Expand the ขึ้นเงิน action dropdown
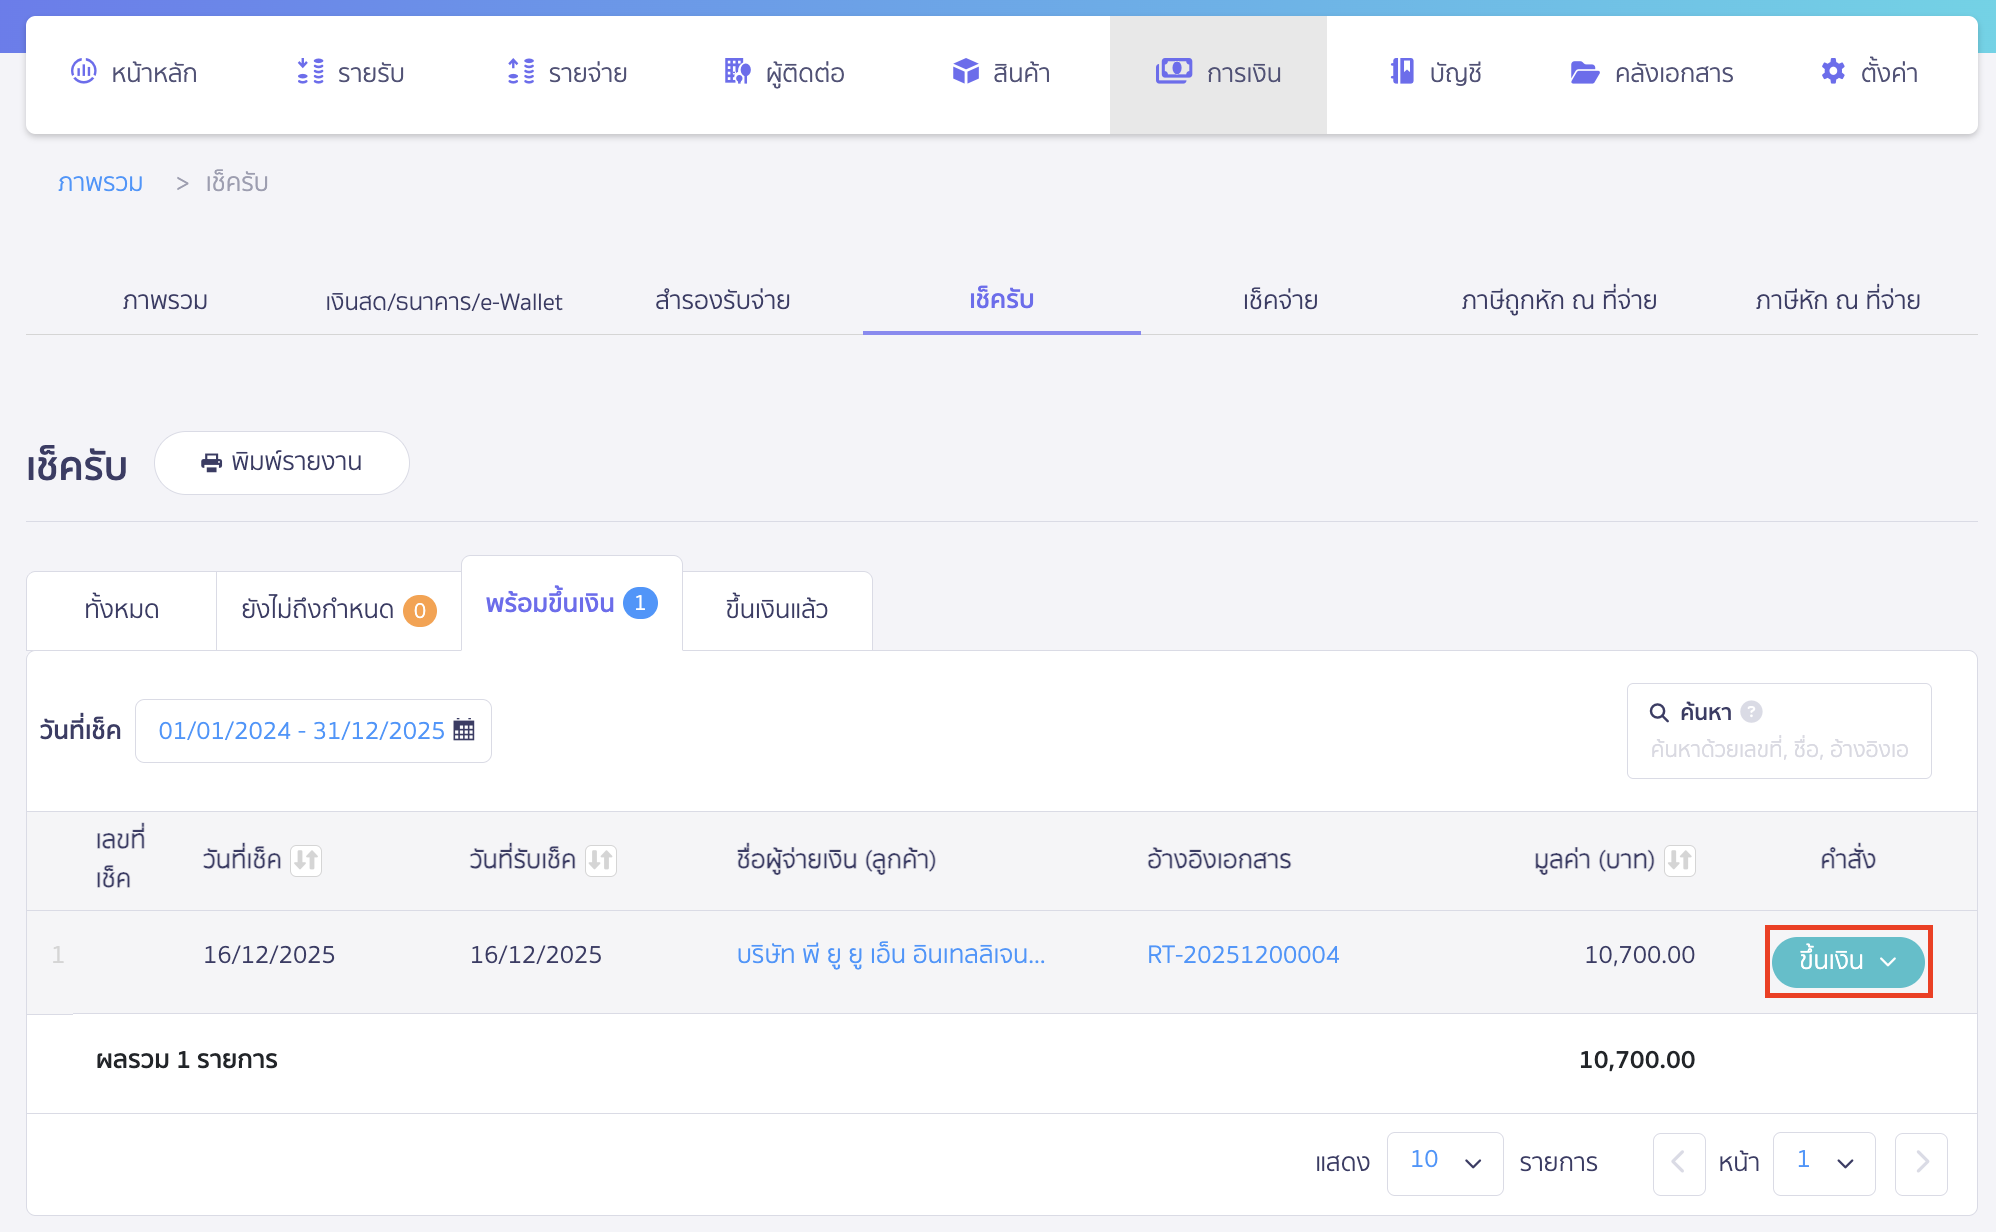 click(x=1888, y=960)
